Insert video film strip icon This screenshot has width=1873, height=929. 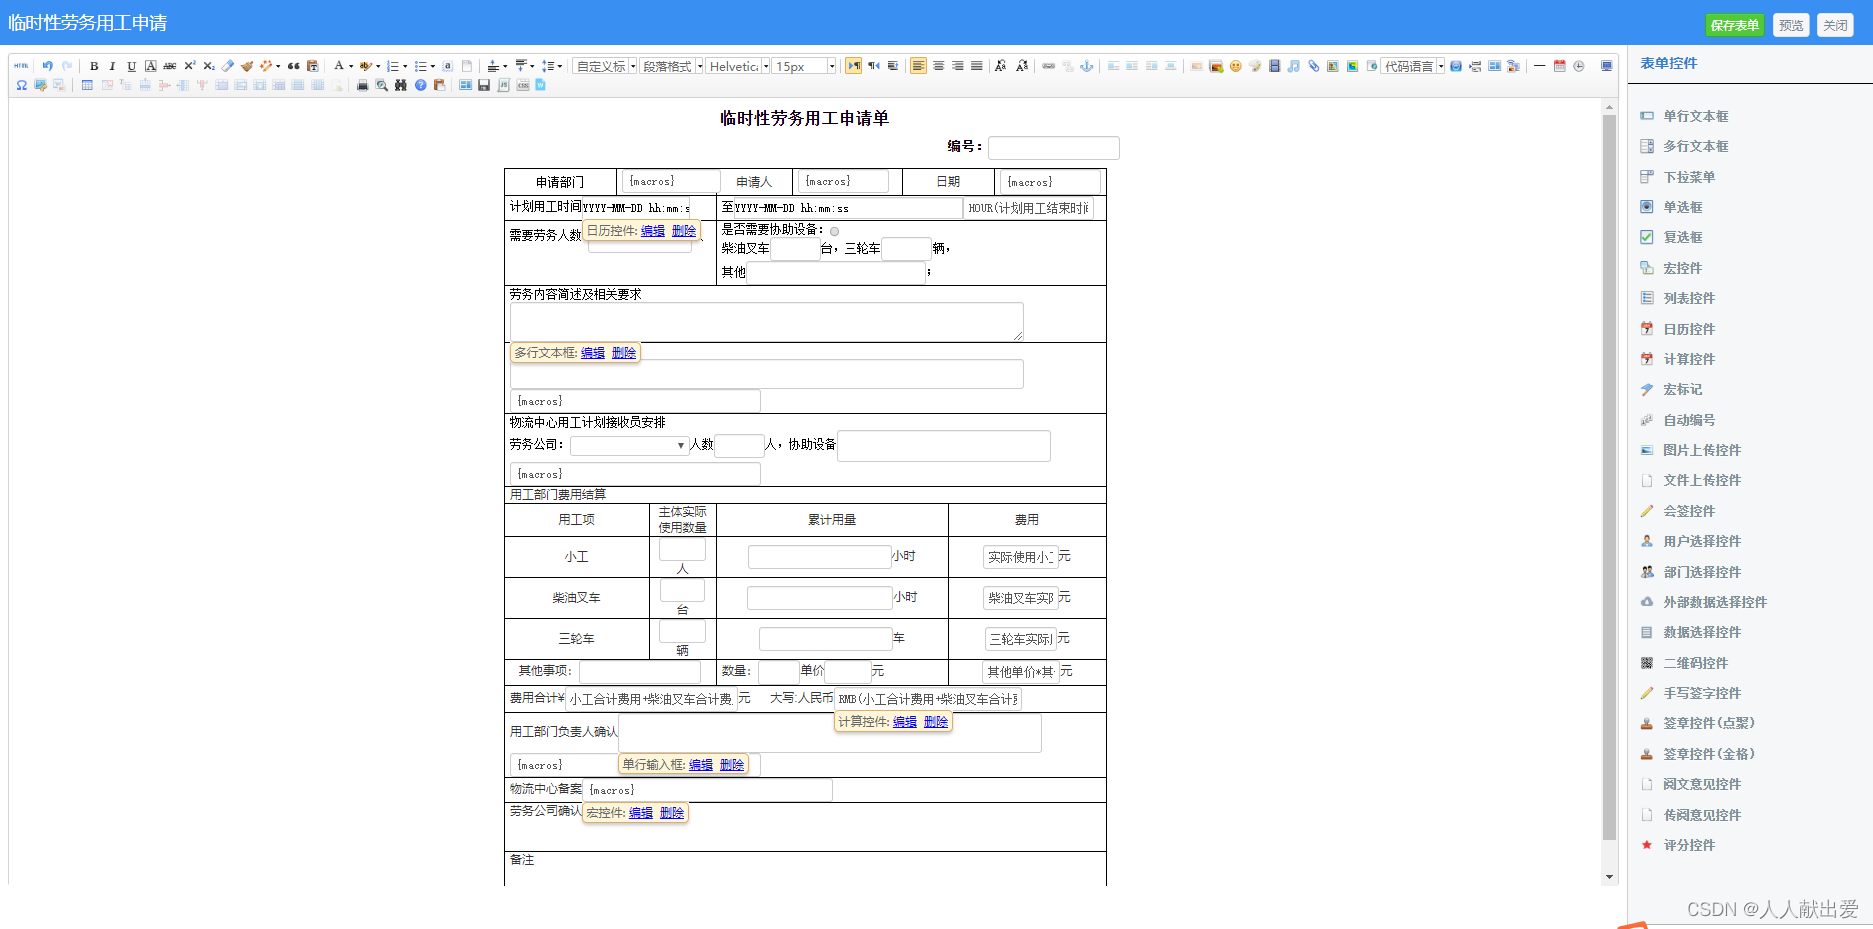tap(1274, 66)
